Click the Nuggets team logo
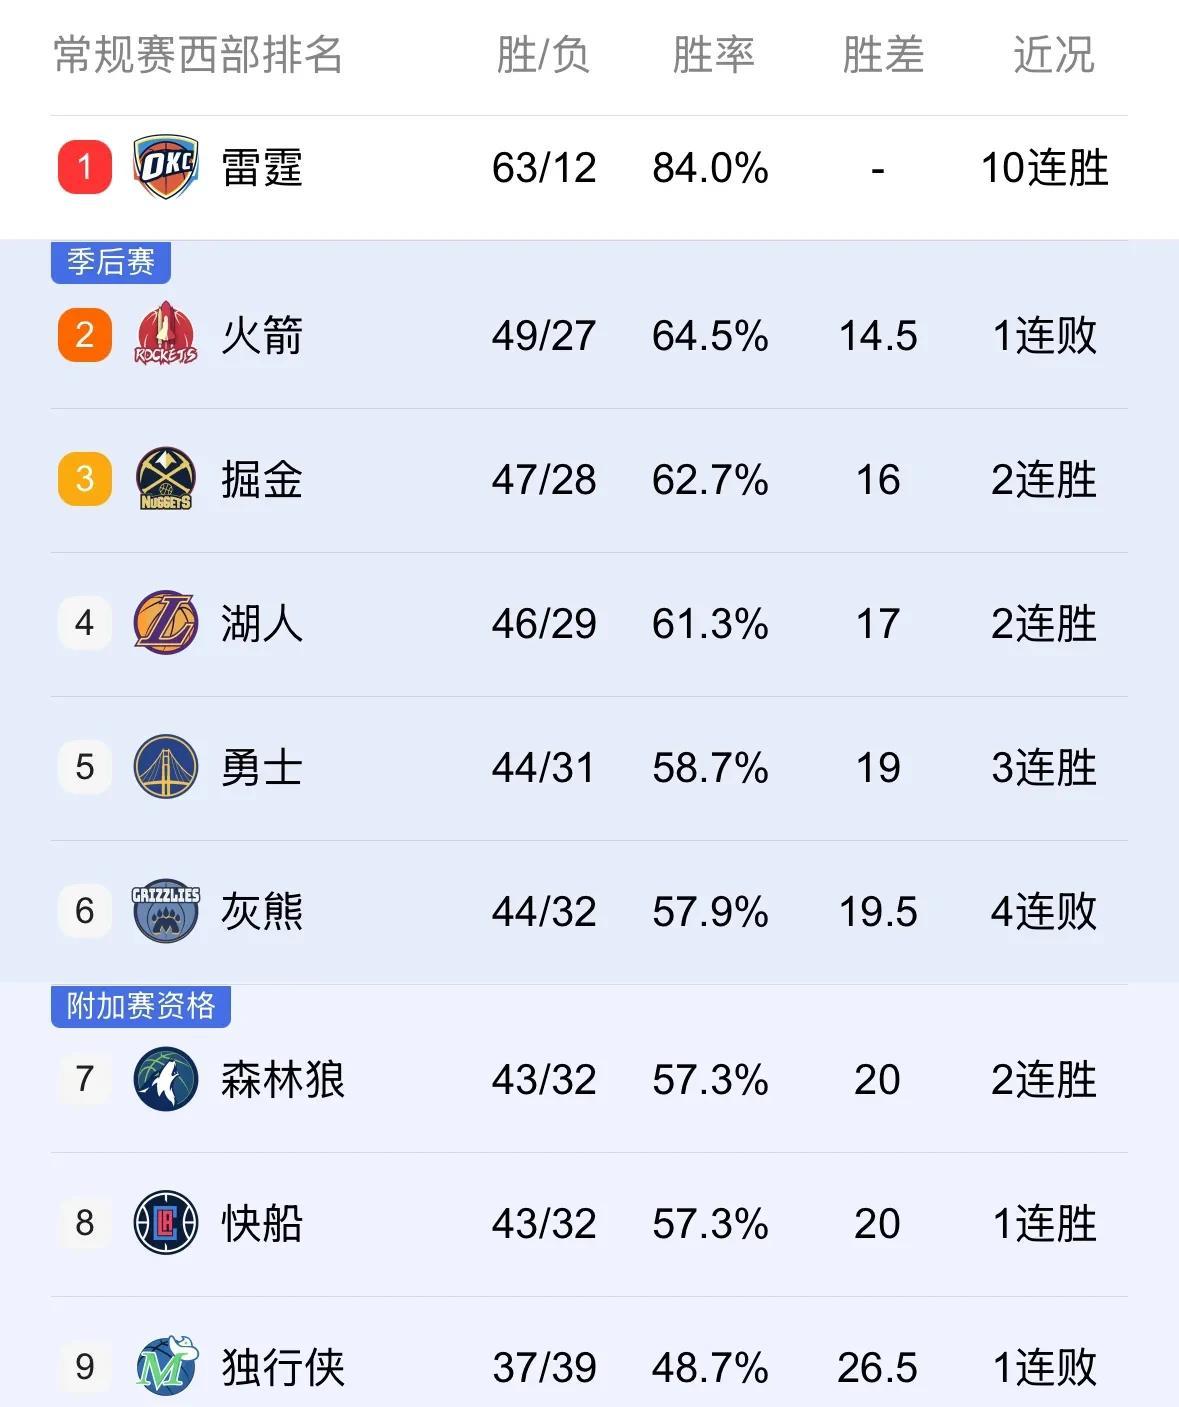This screenshot has height=1407, width=1179. pos(165,479)
